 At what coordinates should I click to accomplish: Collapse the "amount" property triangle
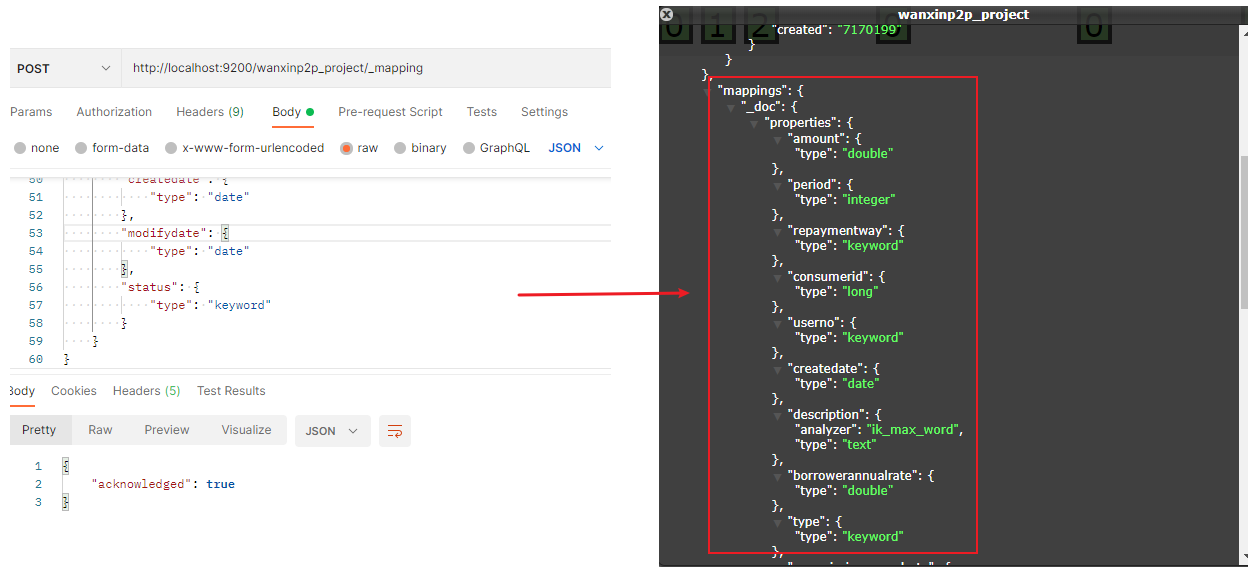(x=778, y=139)
